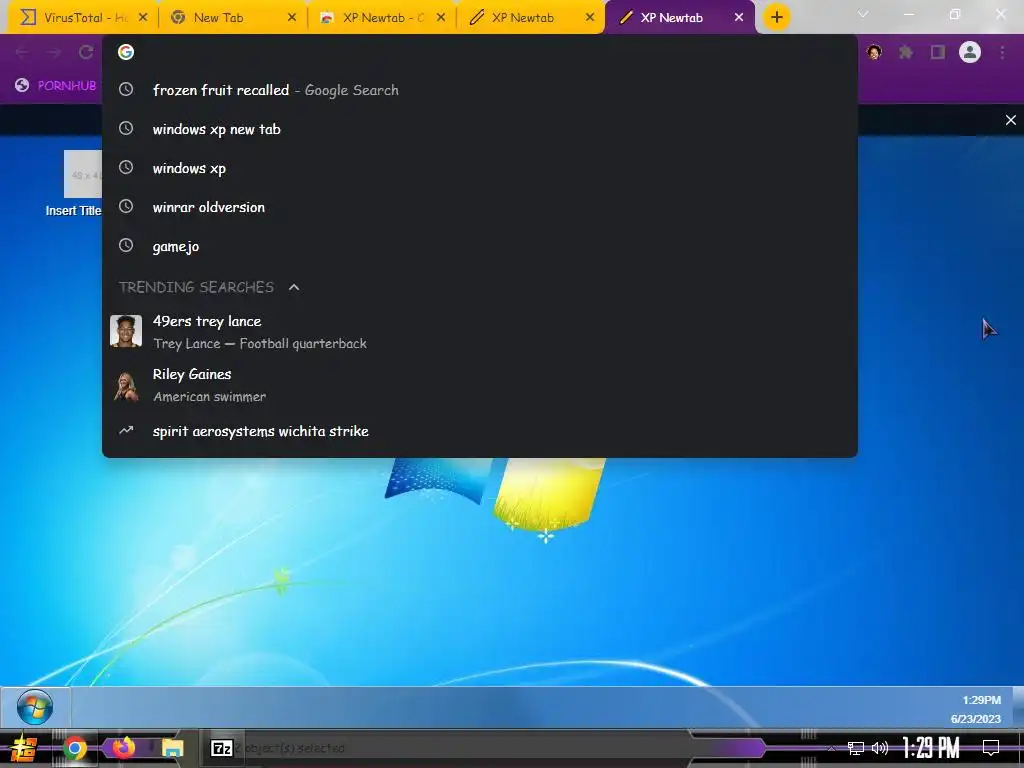Open the custom Start button on OS taskbar
This screenshot has height=768, width=1024.
tap(24, 748)
